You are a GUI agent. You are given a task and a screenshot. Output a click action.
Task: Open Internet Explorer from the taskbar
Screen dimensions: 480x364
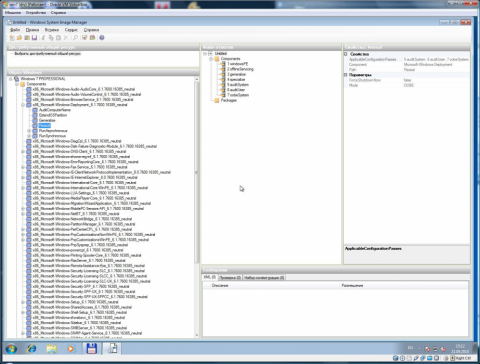point(32,349)
